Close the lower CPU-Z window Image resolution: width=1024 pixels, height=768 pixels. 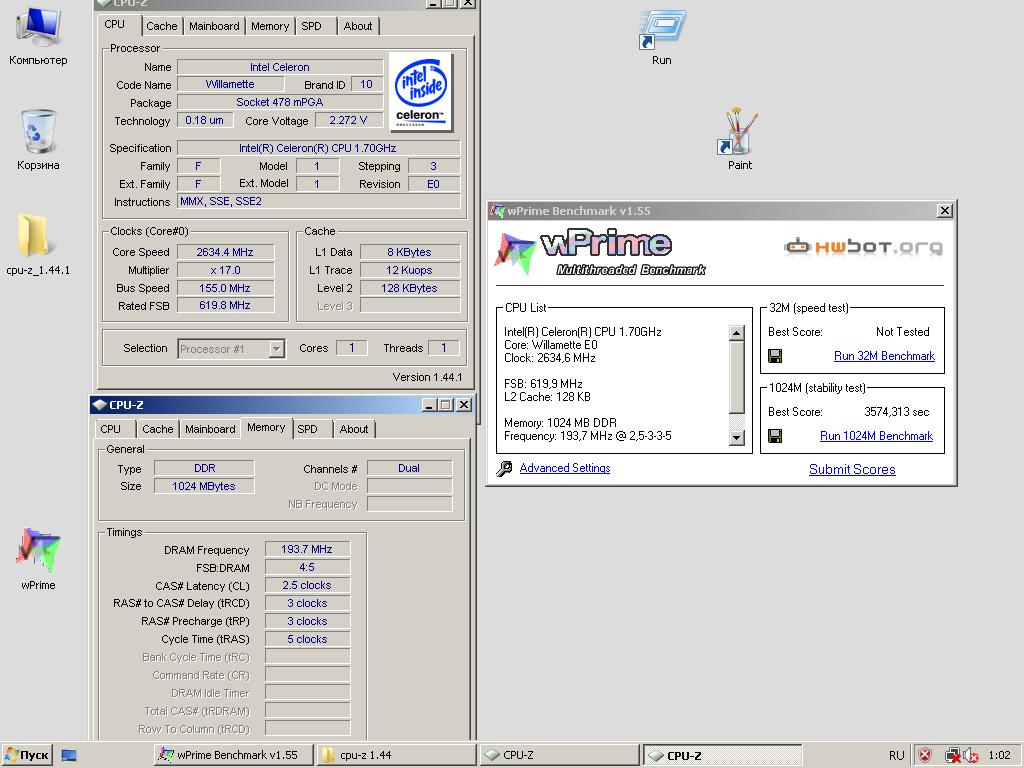coord(464,405)
